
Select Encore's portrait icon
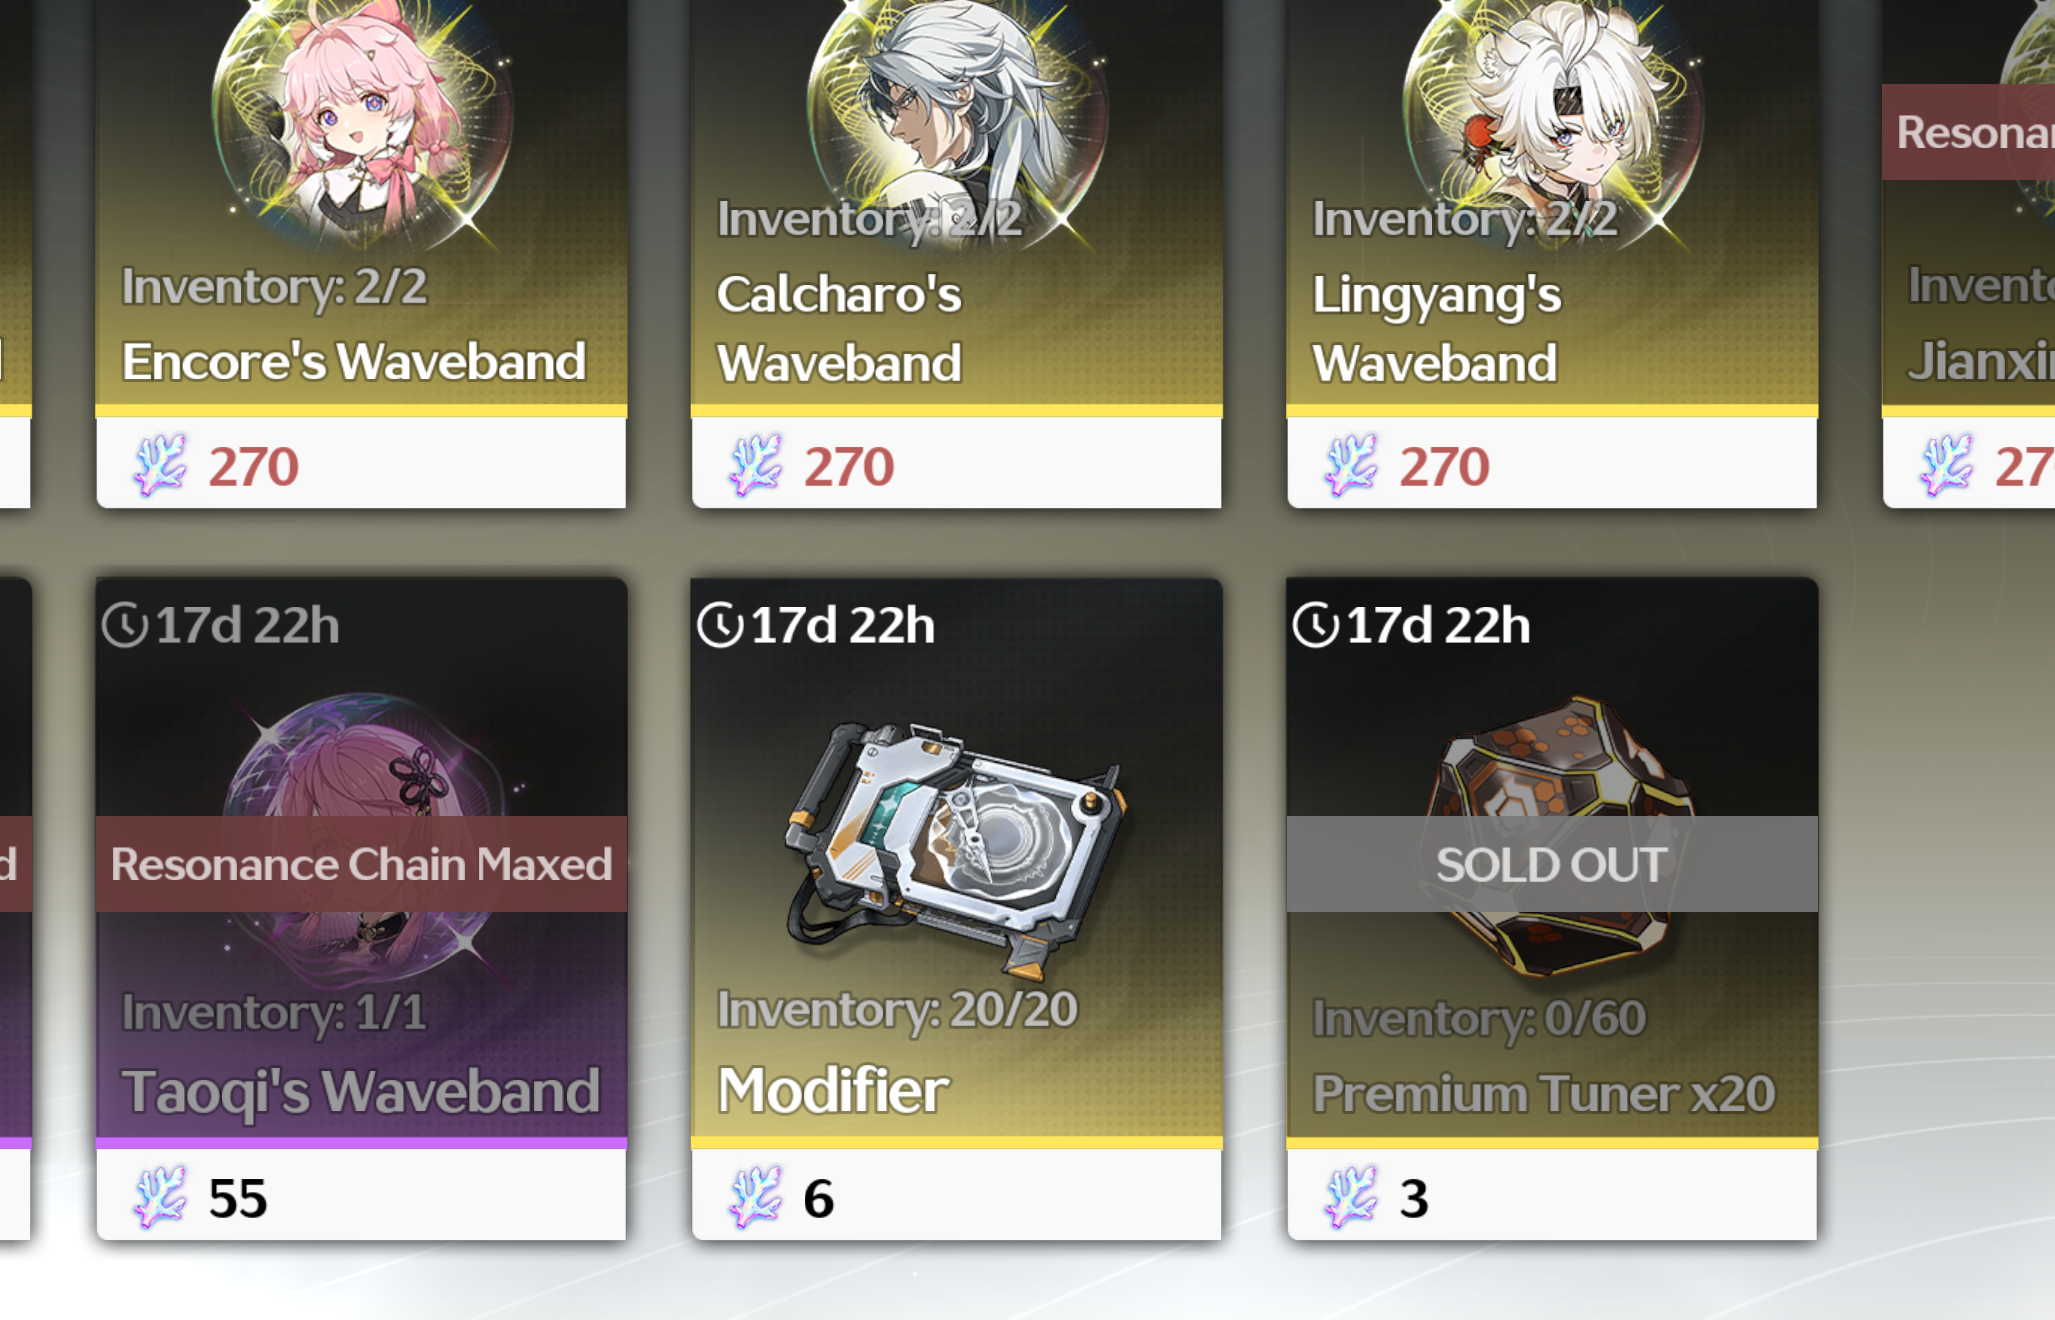pos(361,117)
